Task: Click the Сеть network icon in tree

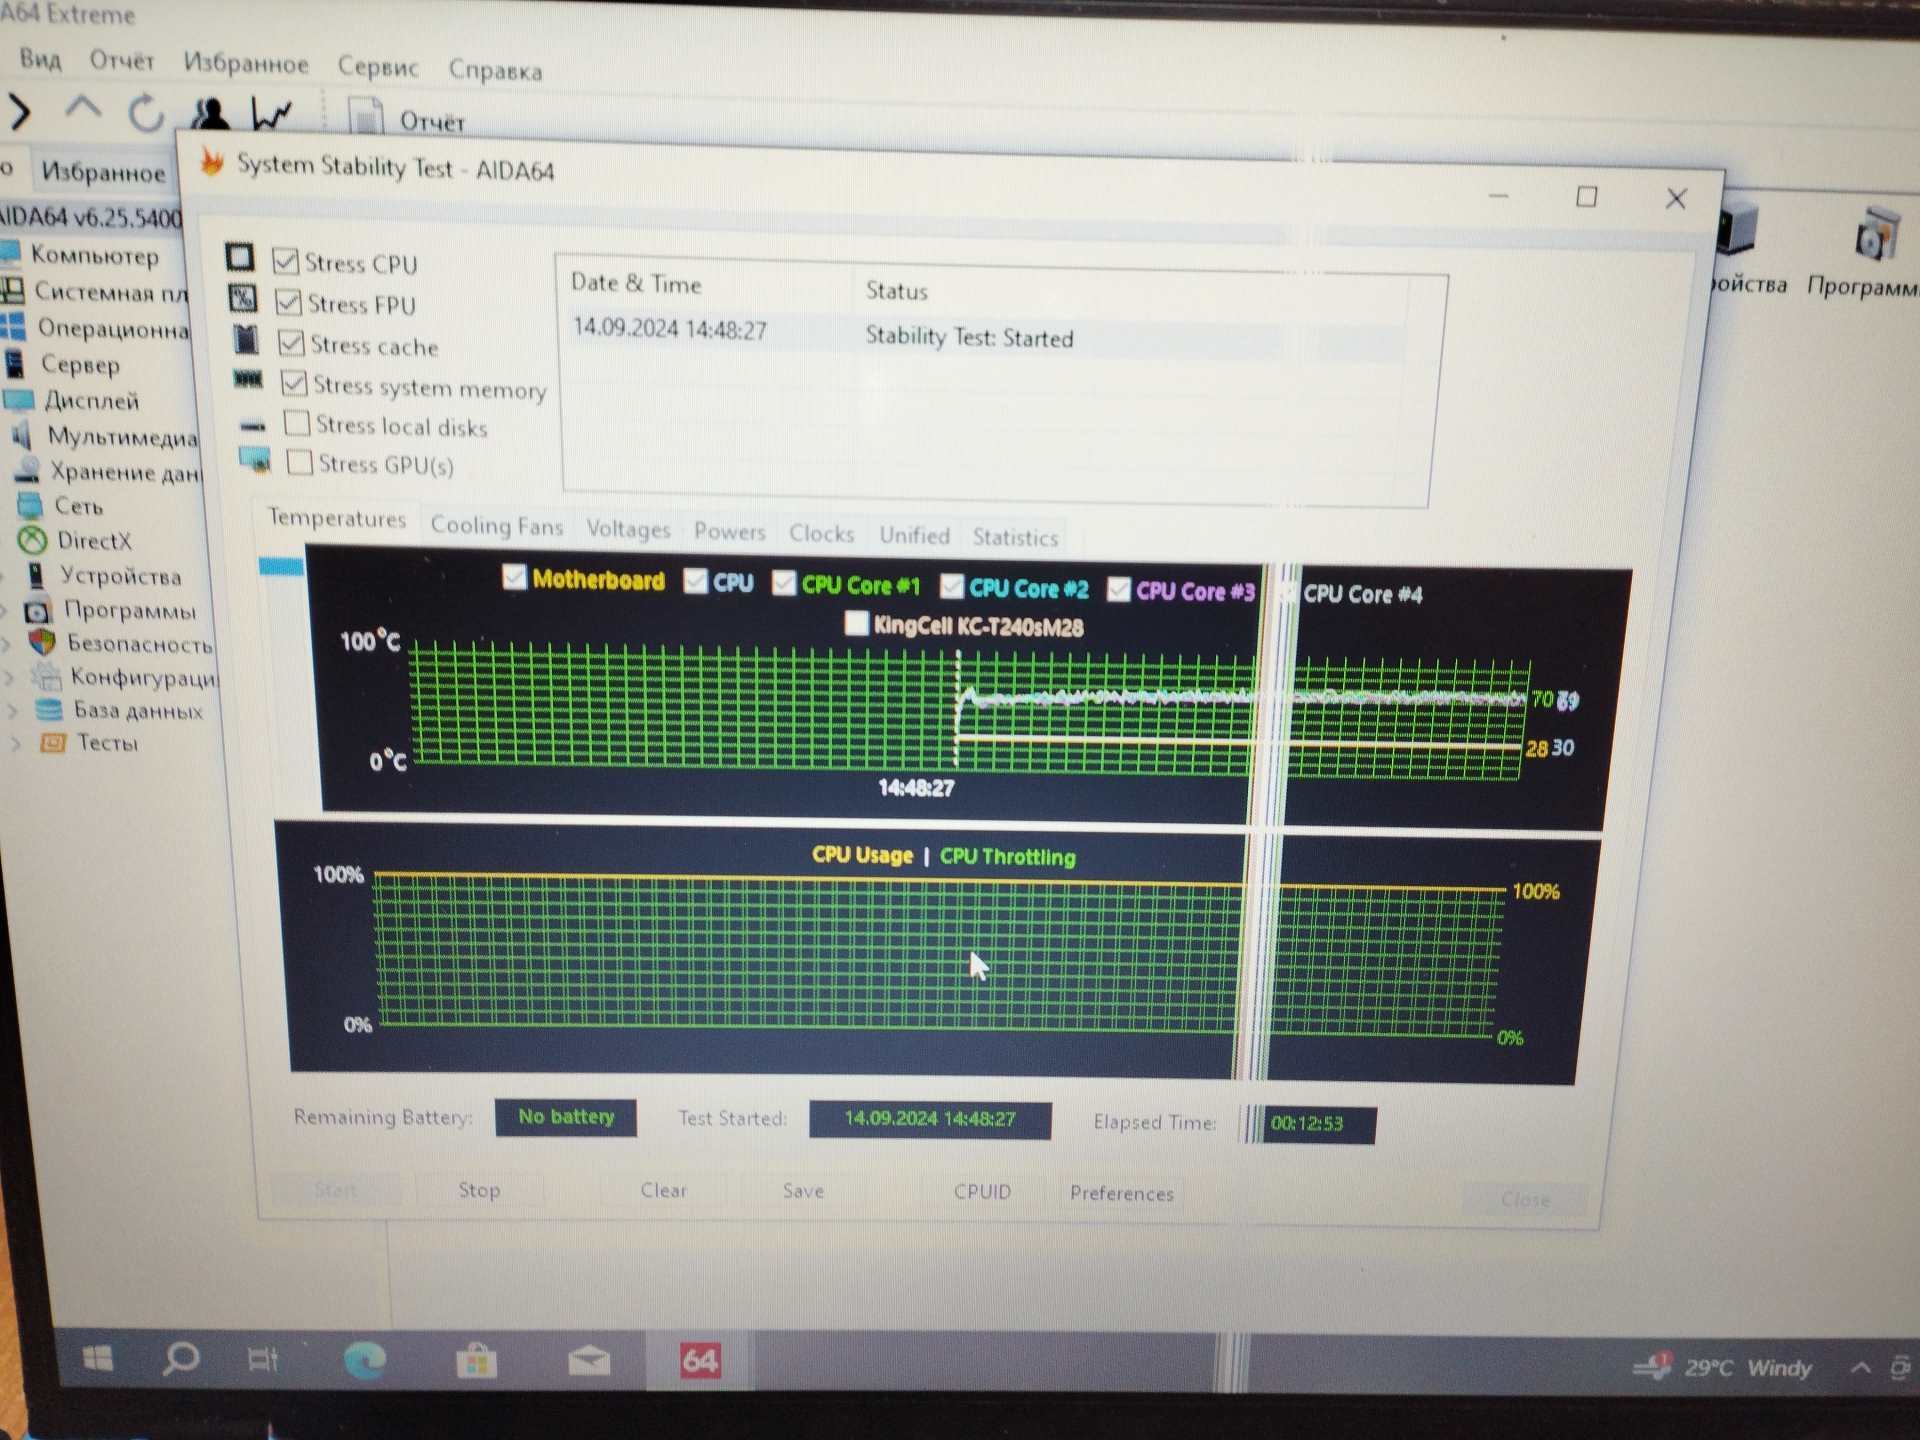Action: click(x=31, y=505)
